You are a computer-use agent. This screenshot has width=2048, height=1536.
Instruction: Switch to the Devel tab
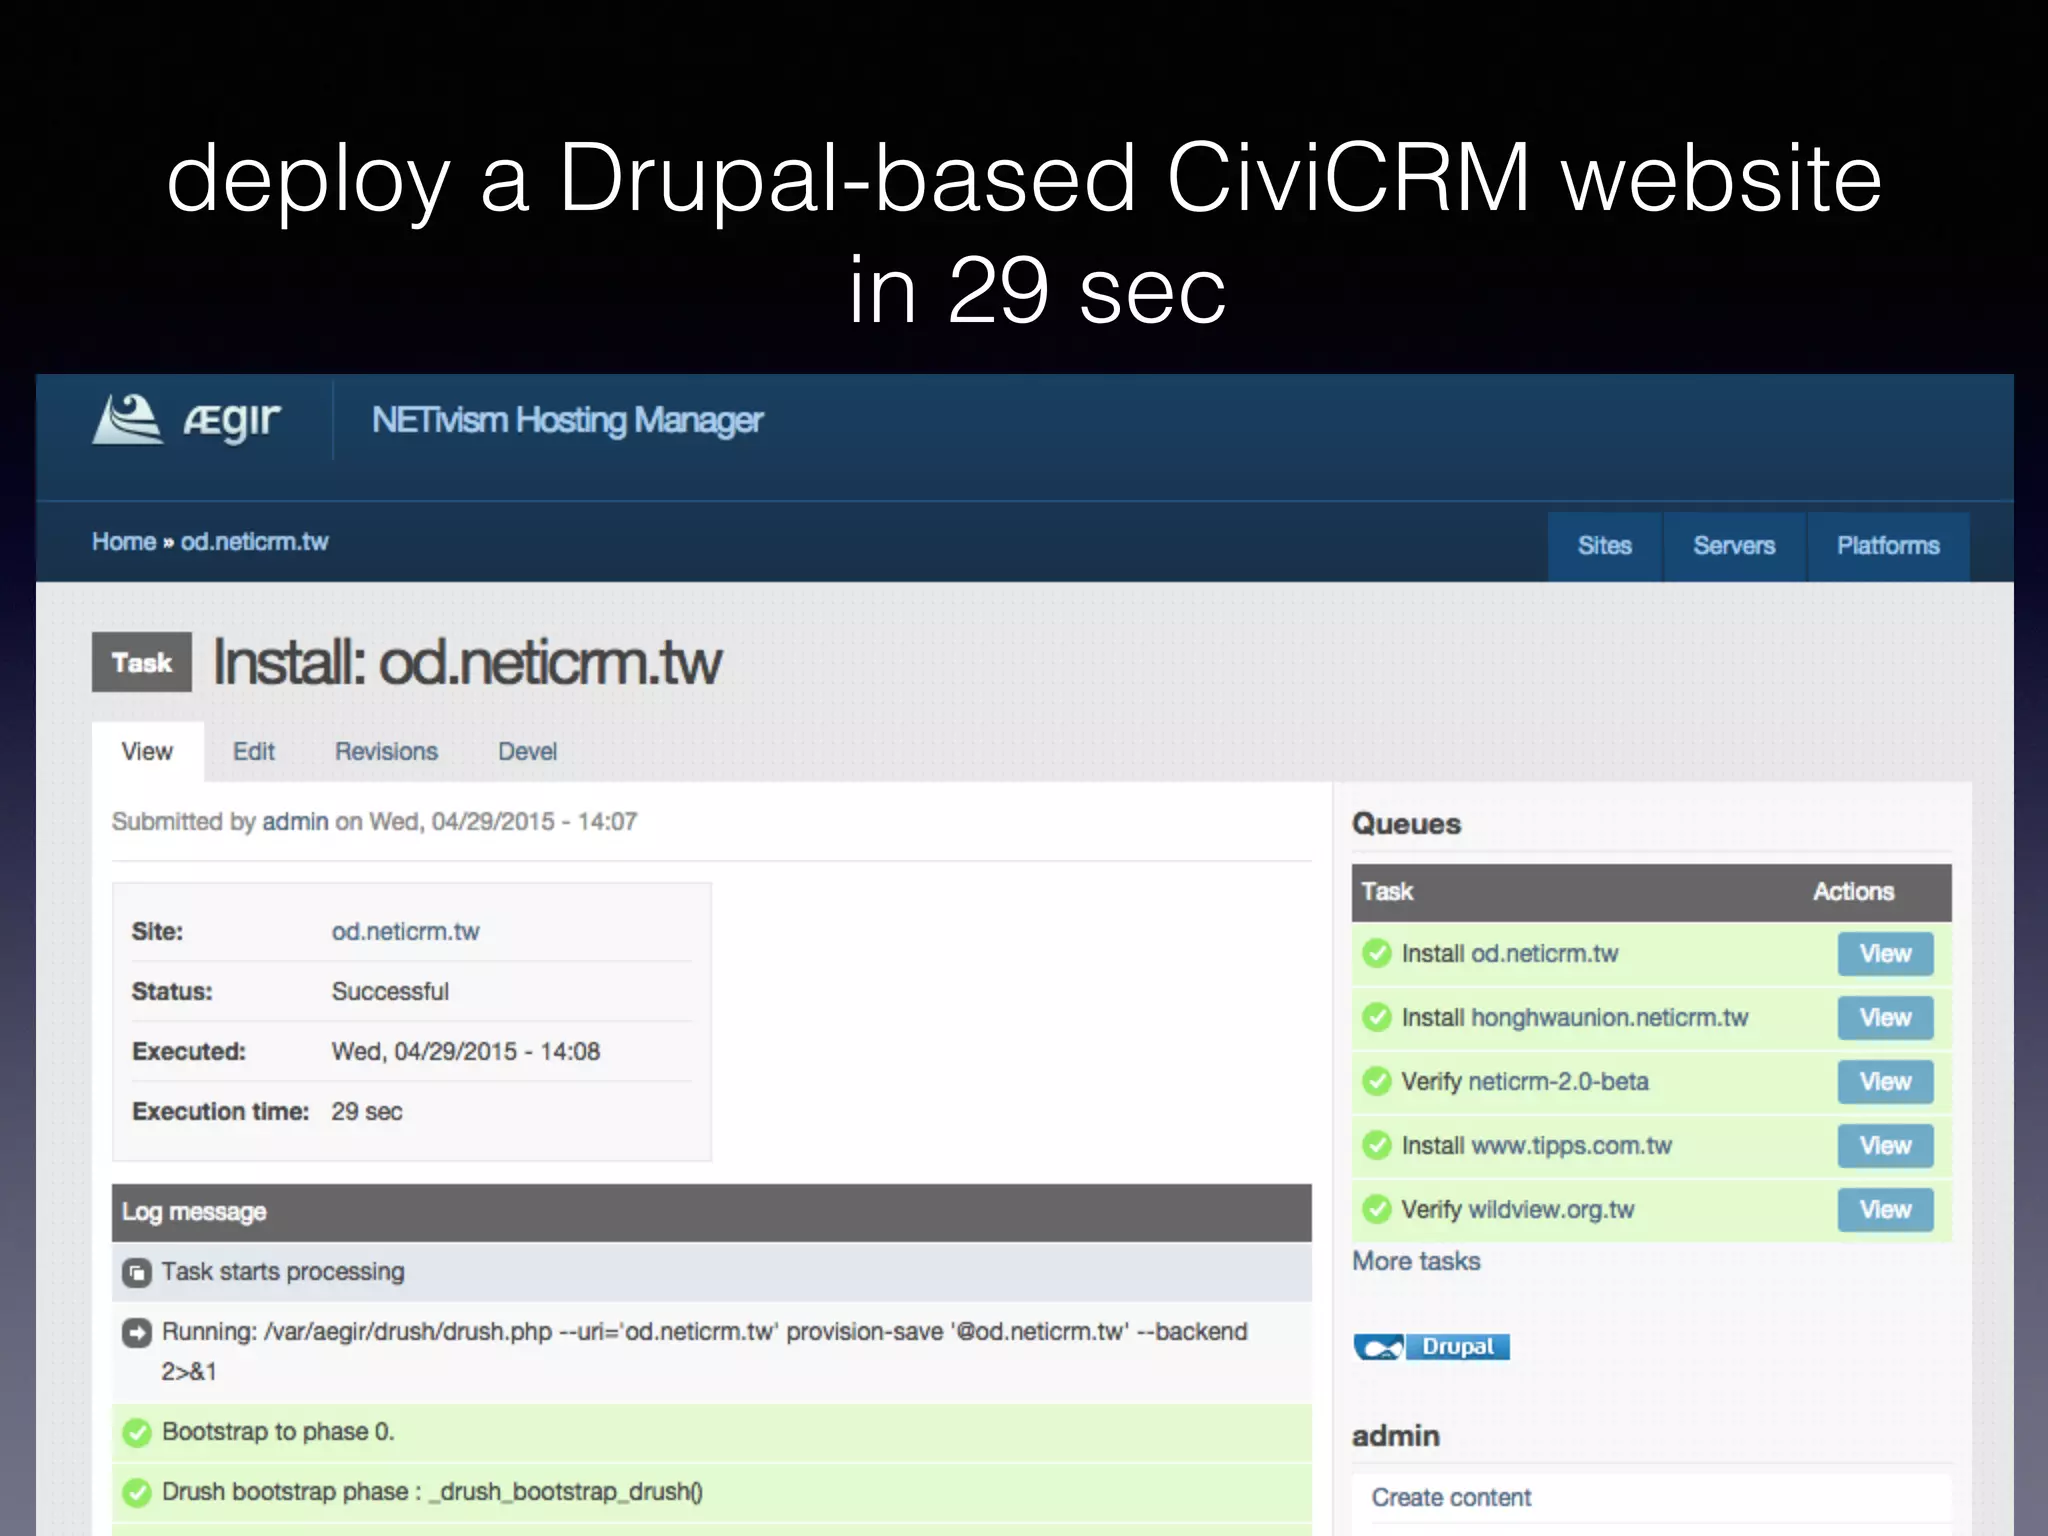528,751
